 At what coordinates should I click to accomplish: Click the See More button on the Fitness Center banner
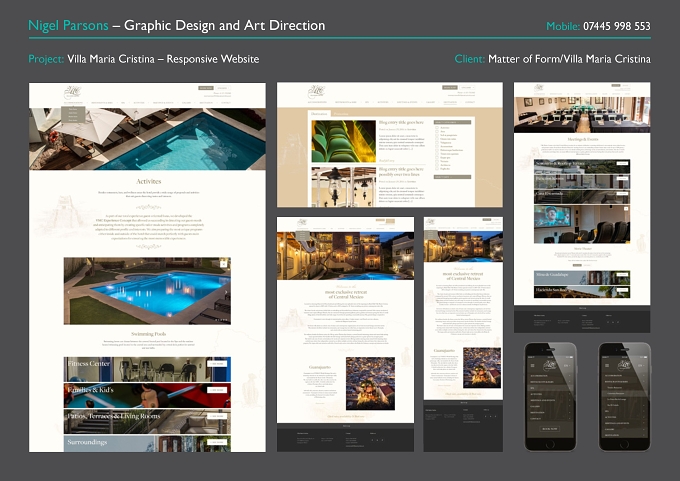click(x=217, y=363)
